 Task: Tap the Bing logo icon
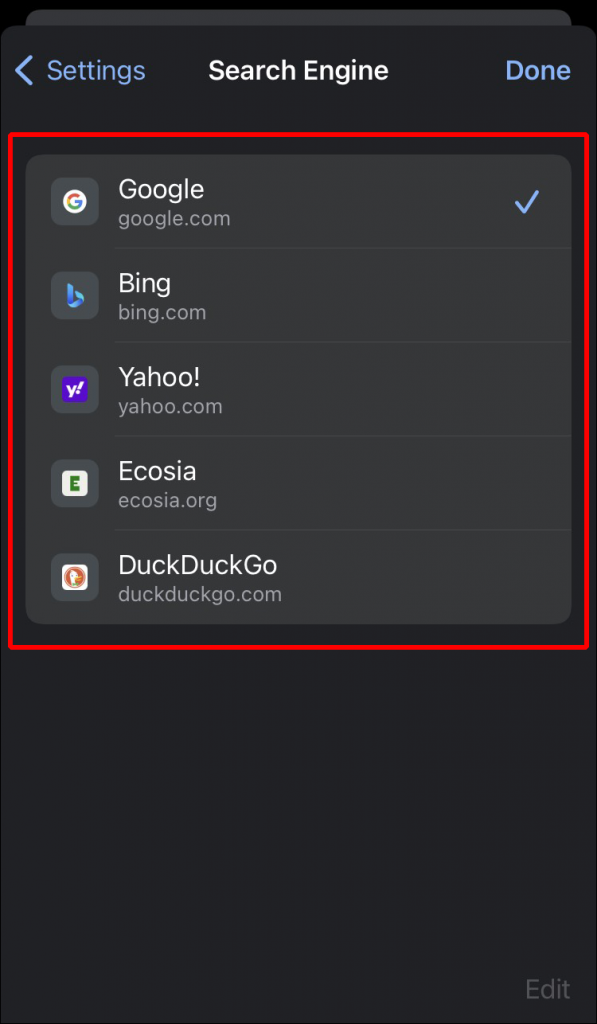pyautogui.click(x=75, y=295)
